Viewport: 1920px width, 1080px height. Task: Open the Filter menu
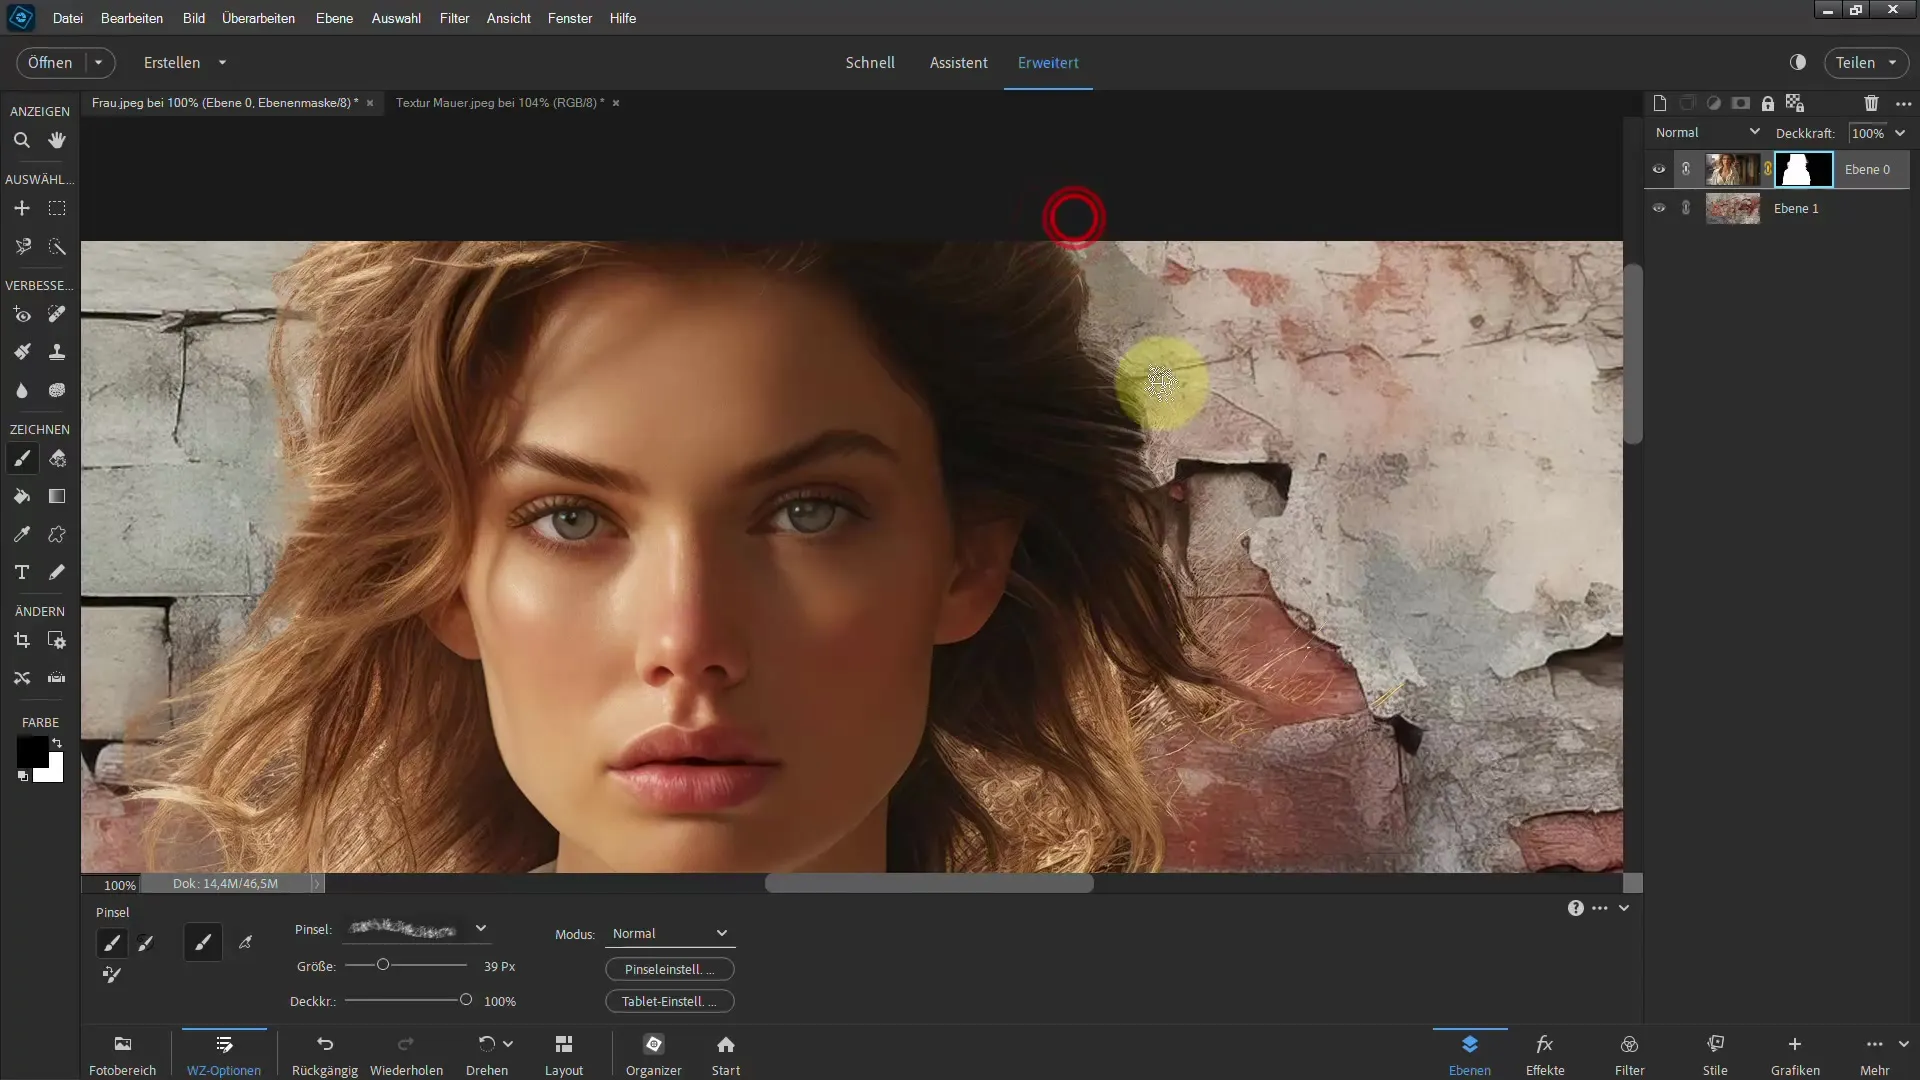pyautogui.click(x=454, y=18)
